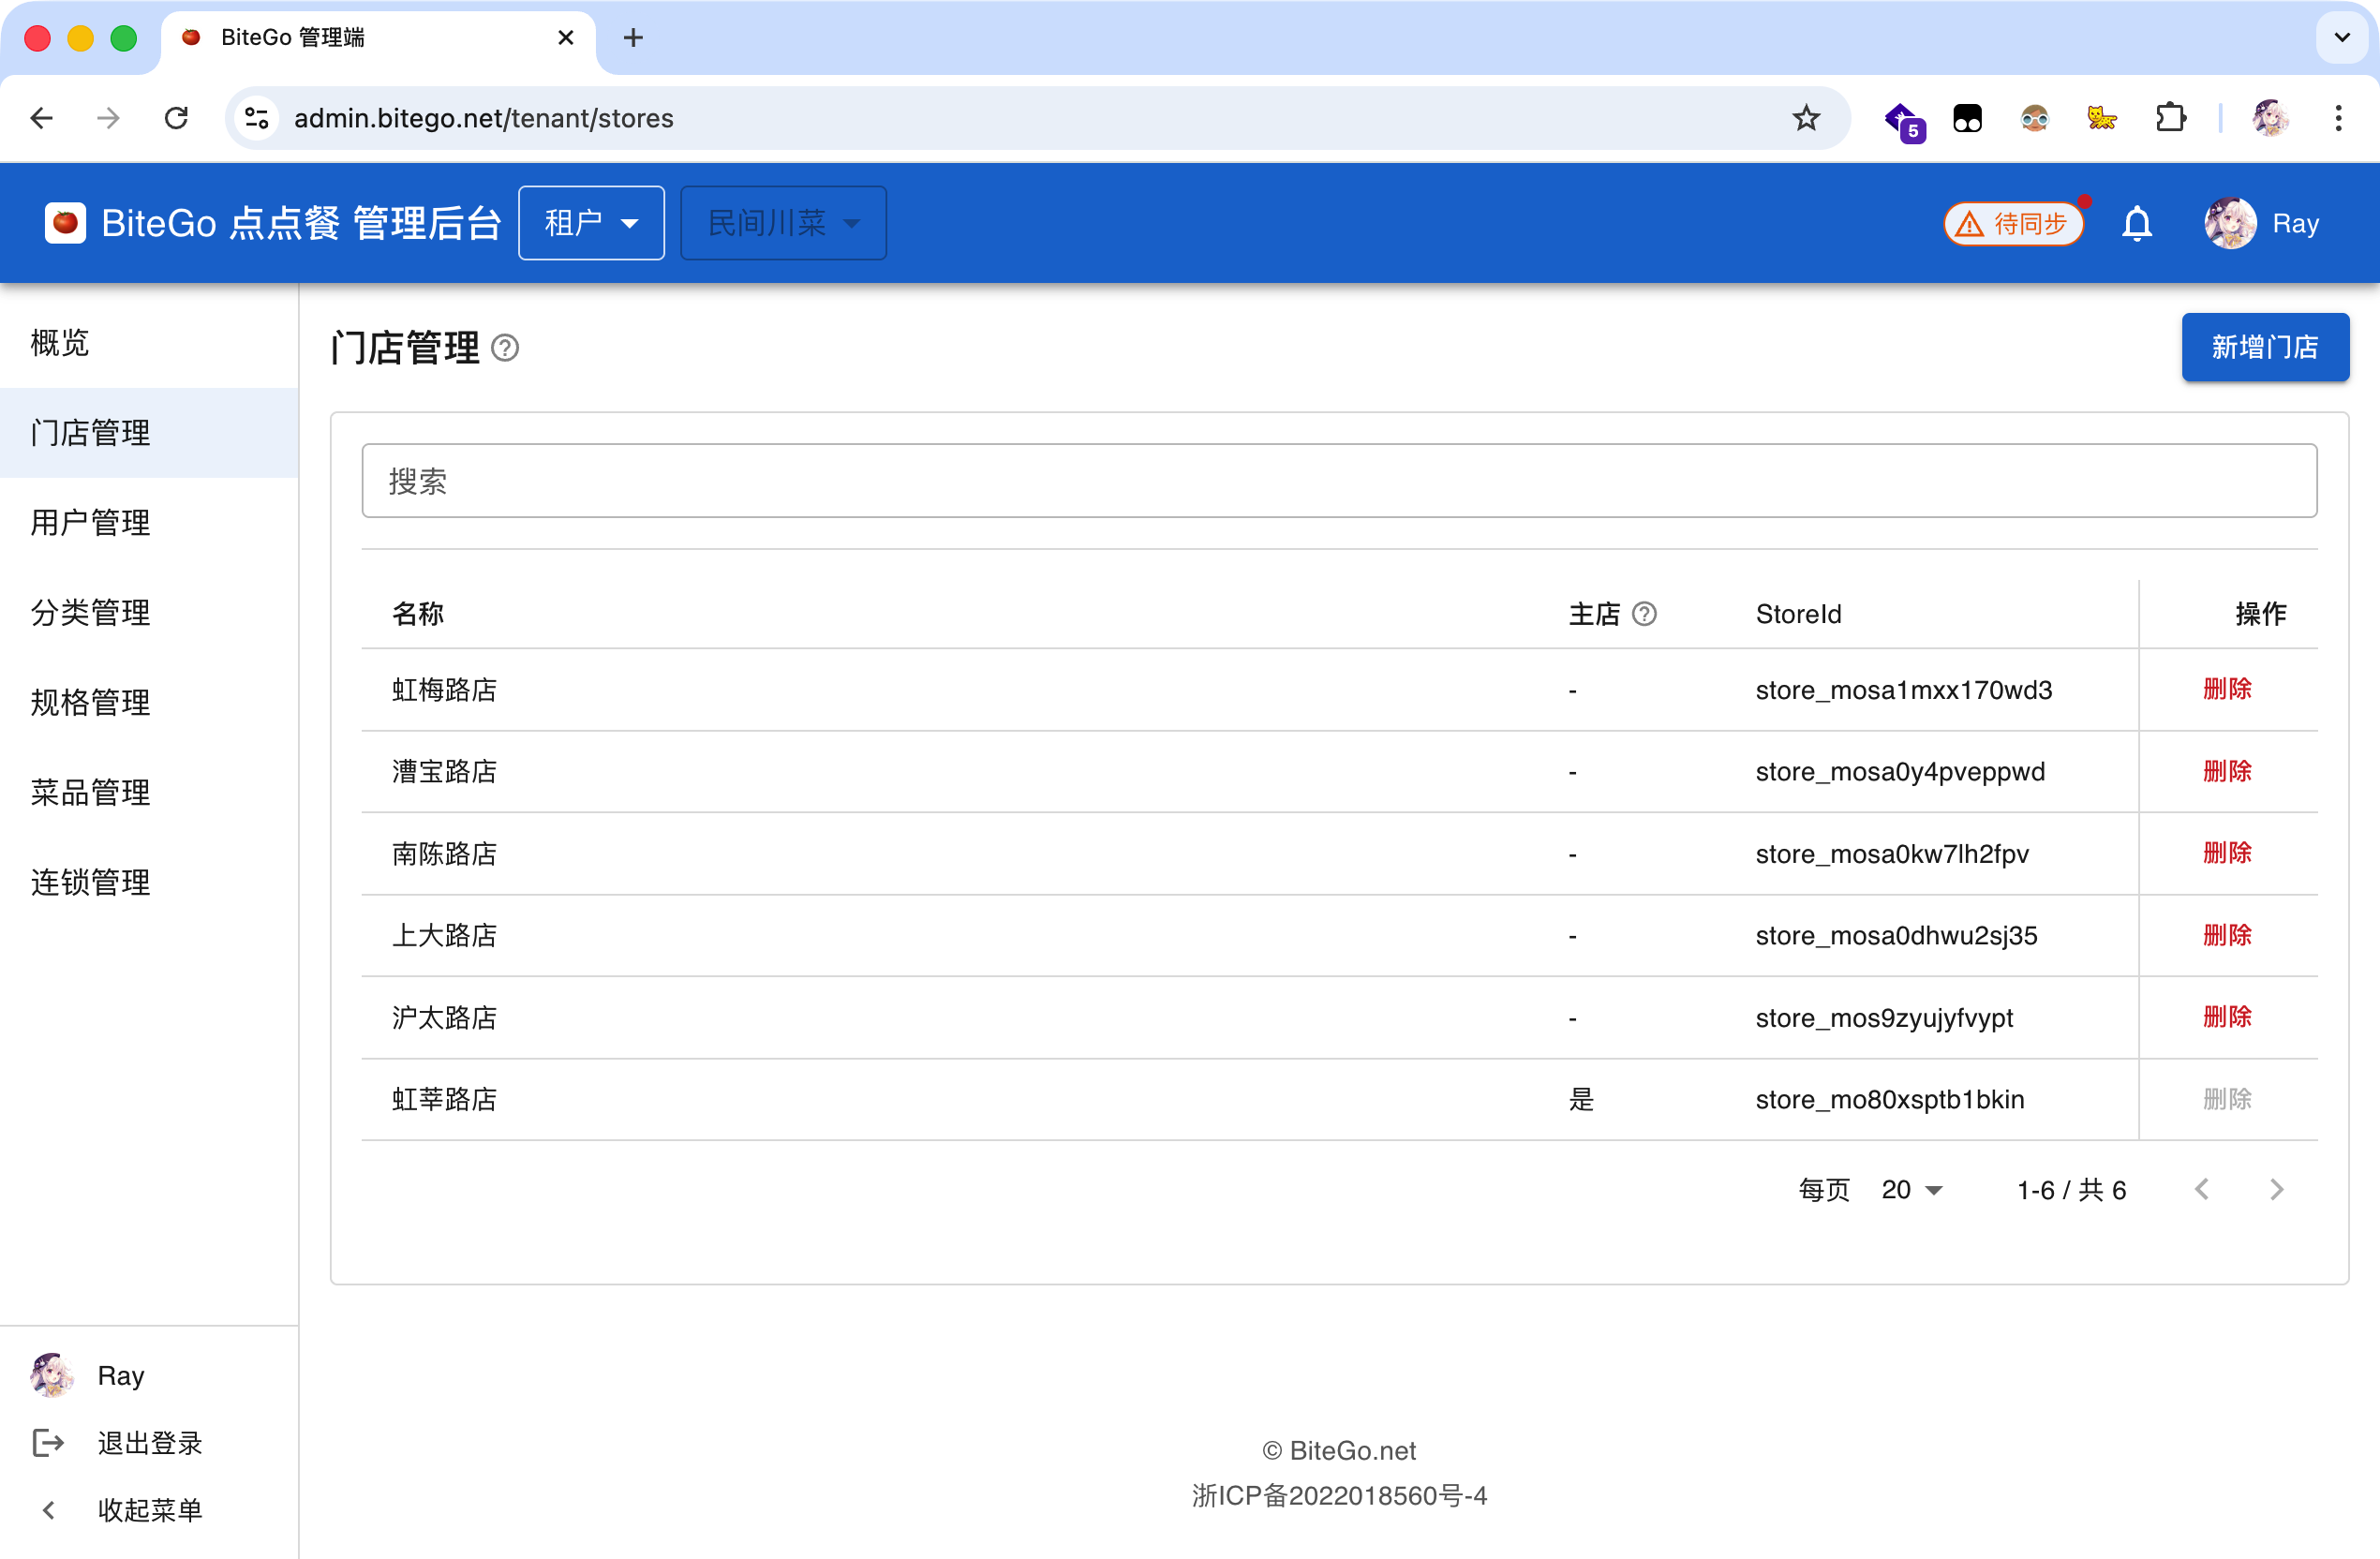The height and width of the screenshot is (1559, 2380).
Task: Go to previous page arrow
Action: (x=2201, y=1189)
